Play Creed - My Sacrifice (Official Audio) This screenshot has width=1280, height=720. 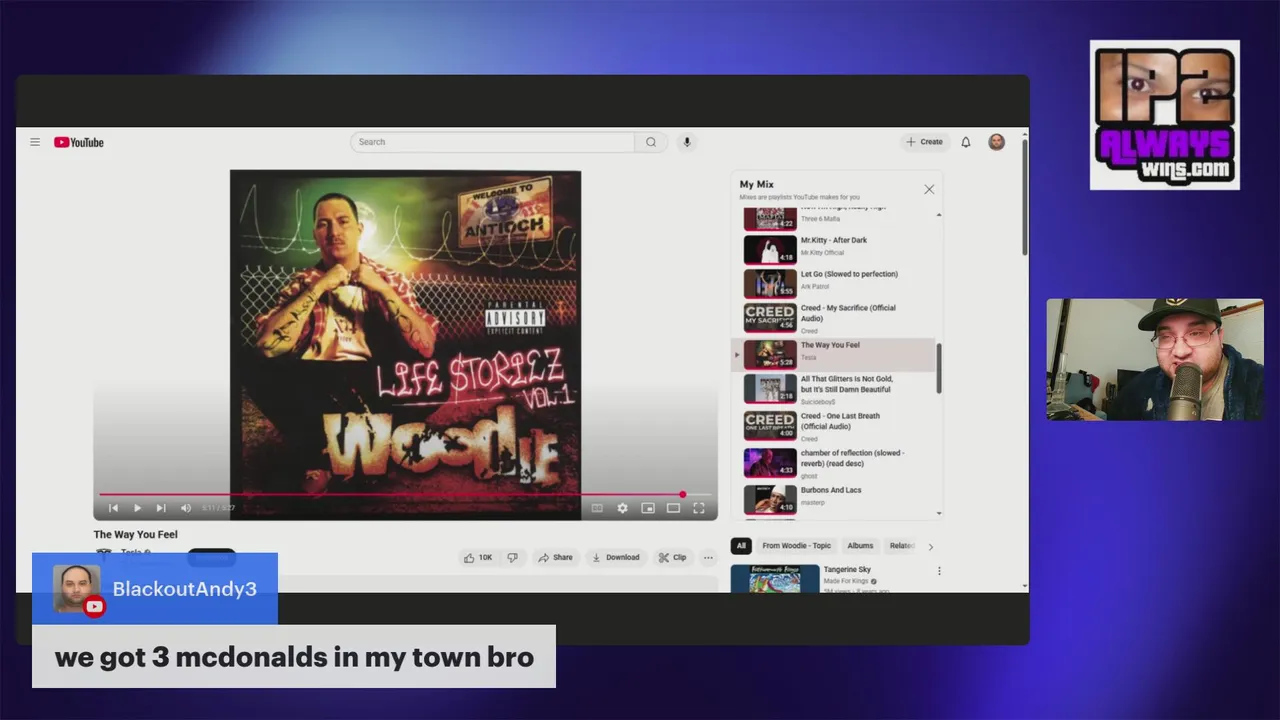coord(835,318)
